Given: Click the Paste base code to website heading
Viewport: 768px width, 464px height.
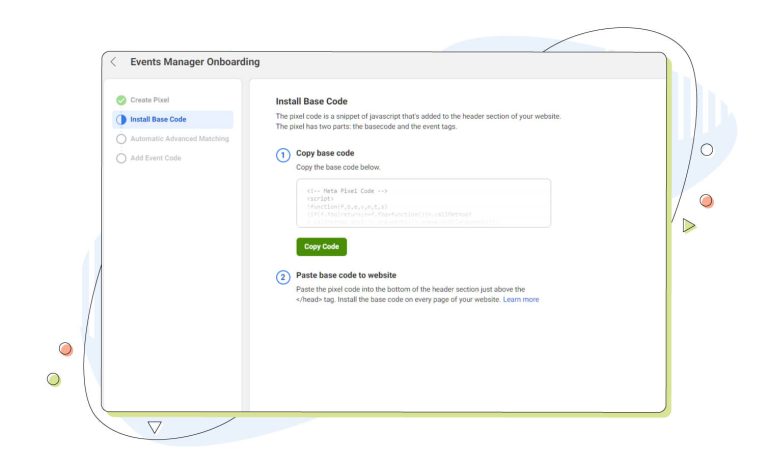Looking at the screenshot, I should pyautogui.click(x=347, y=275).
